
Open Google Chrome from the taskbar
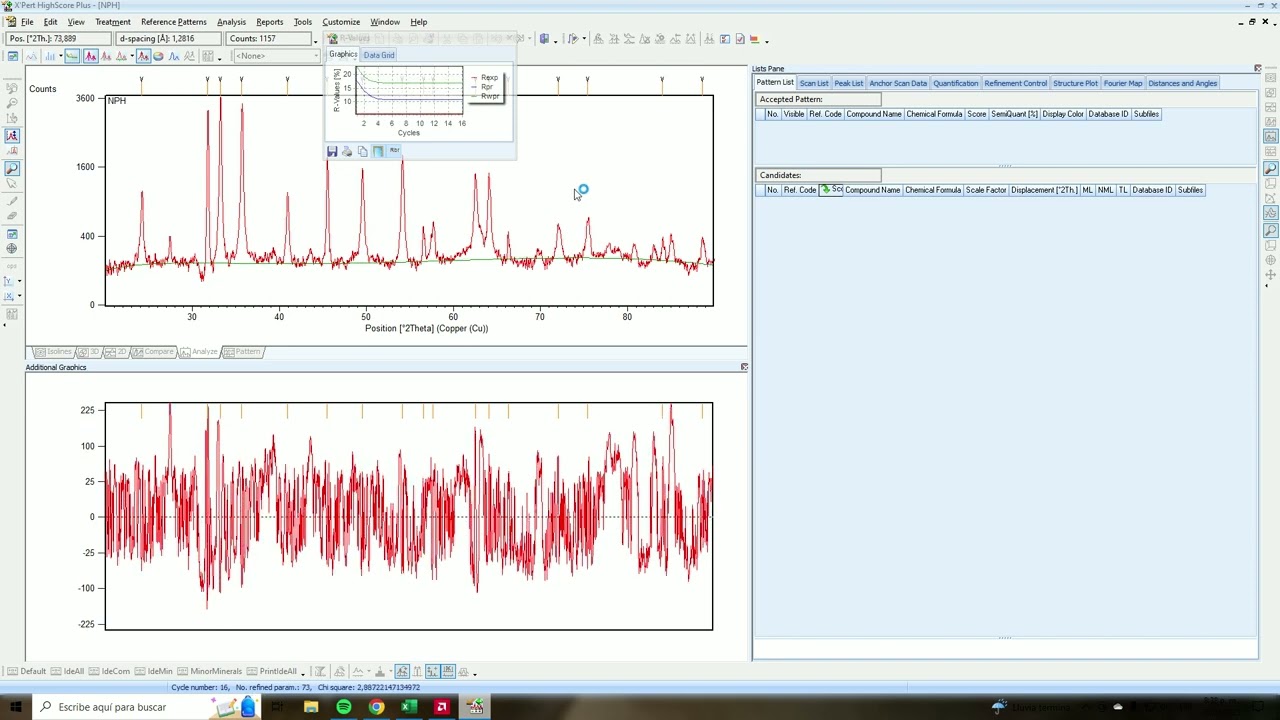coord(376,707)
